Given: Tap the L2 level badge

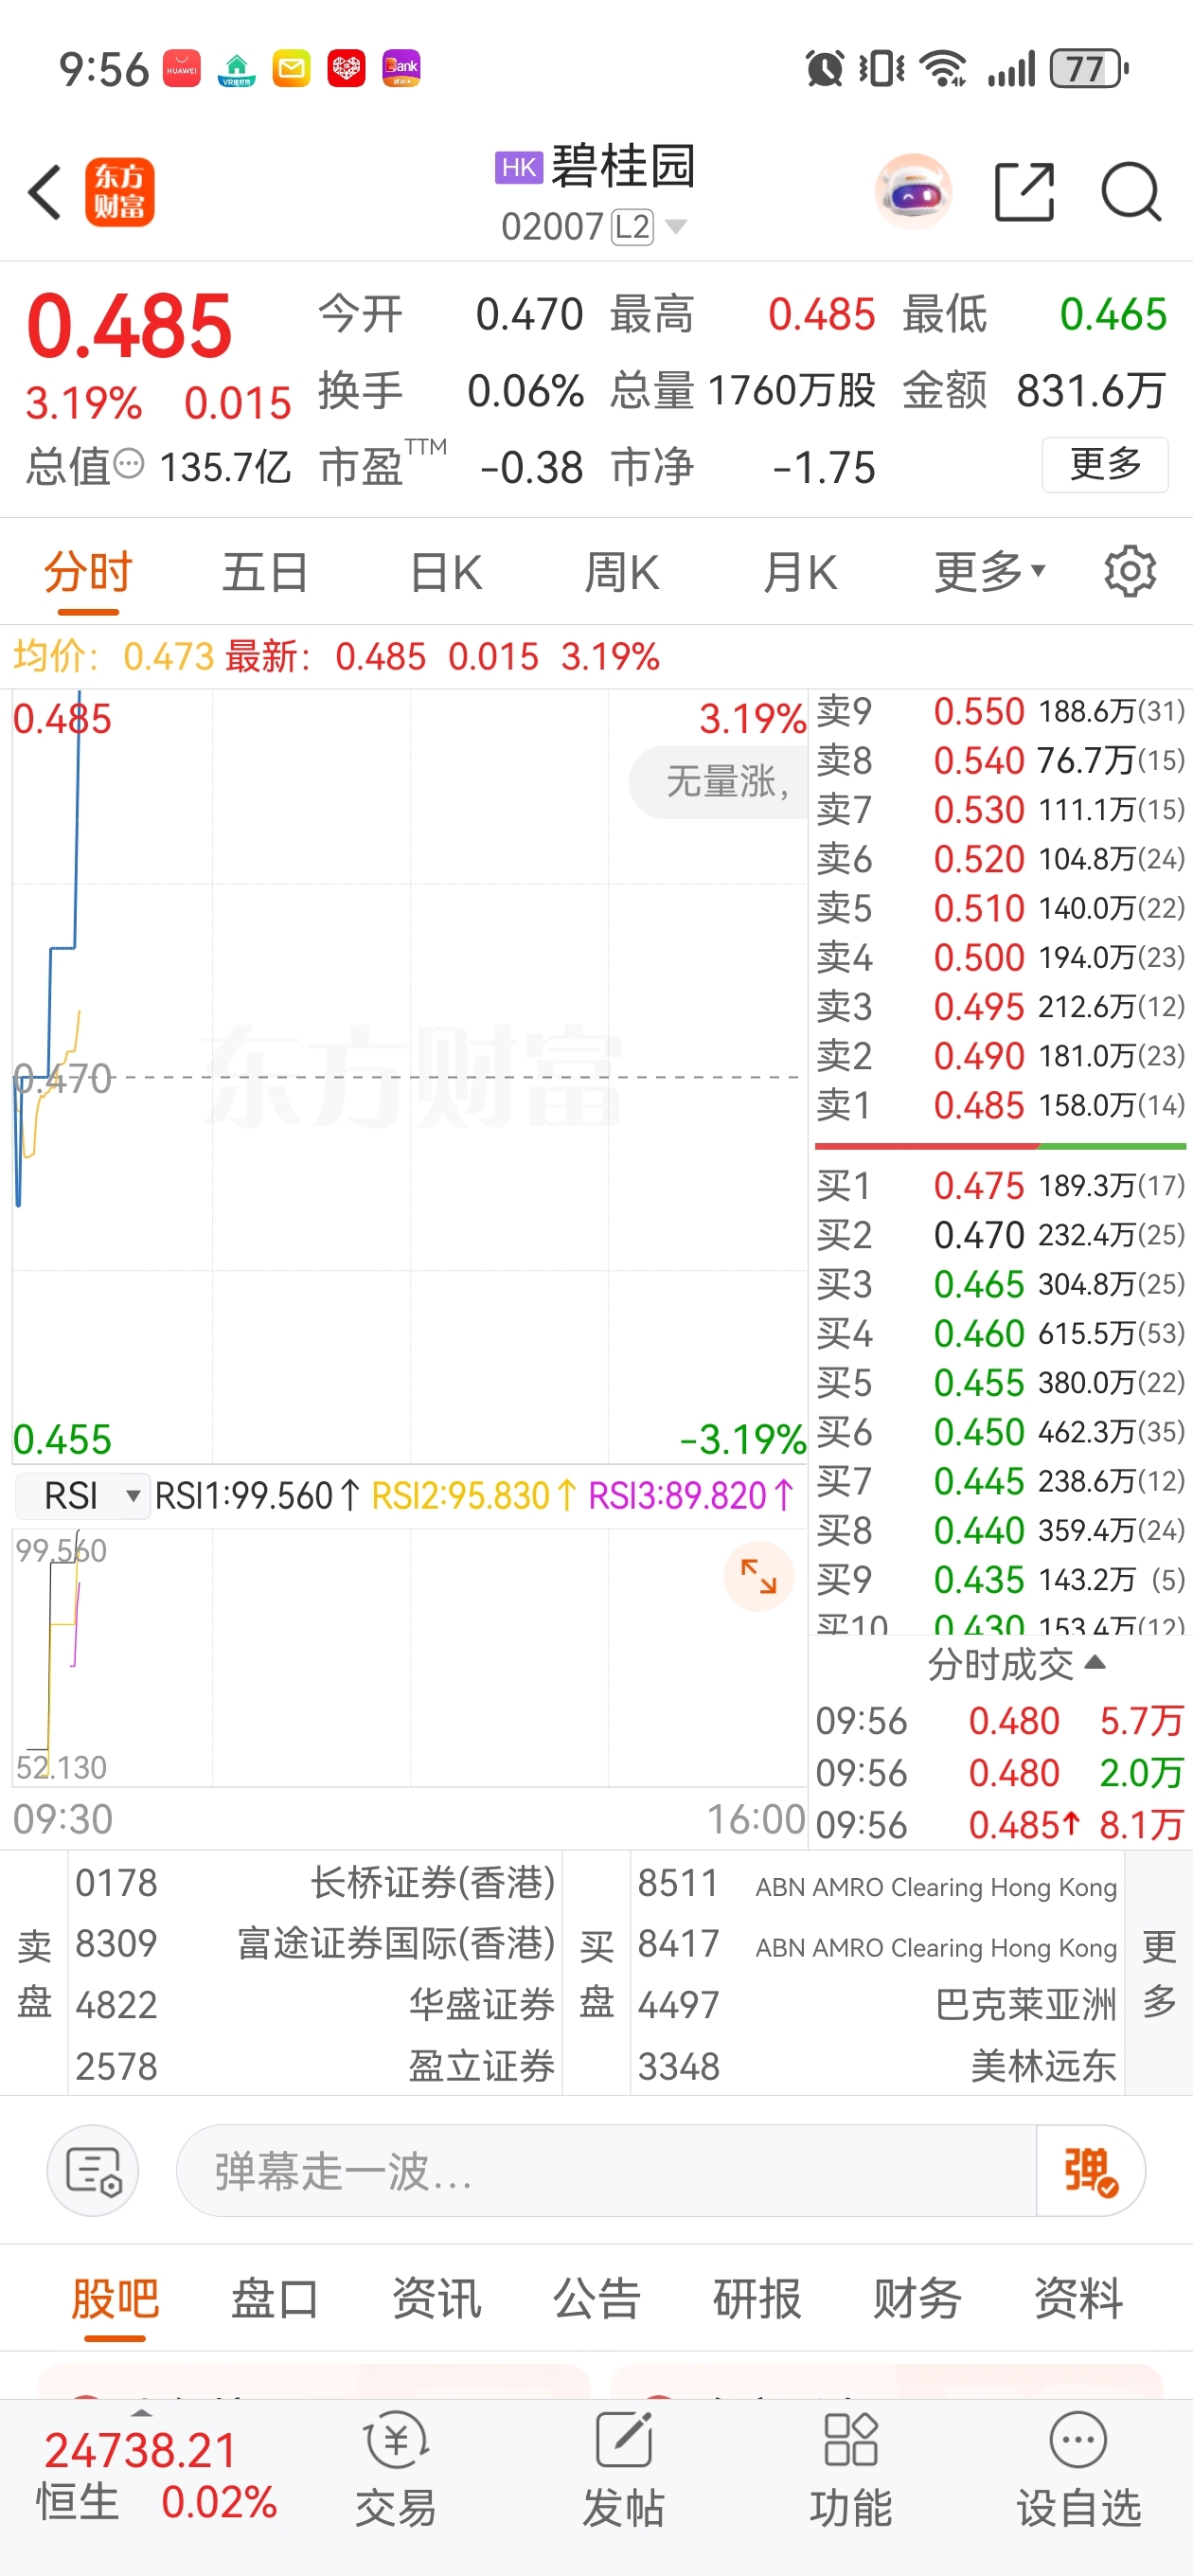Looking at the screenshot, I should click(x=632, y=227).
